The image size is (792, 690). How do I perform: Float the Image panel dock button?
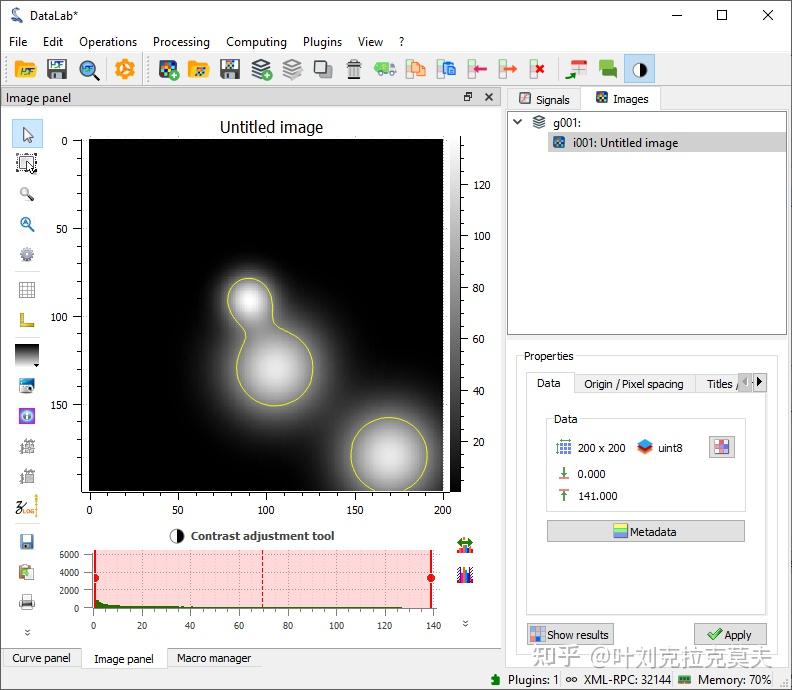(468, 97)
